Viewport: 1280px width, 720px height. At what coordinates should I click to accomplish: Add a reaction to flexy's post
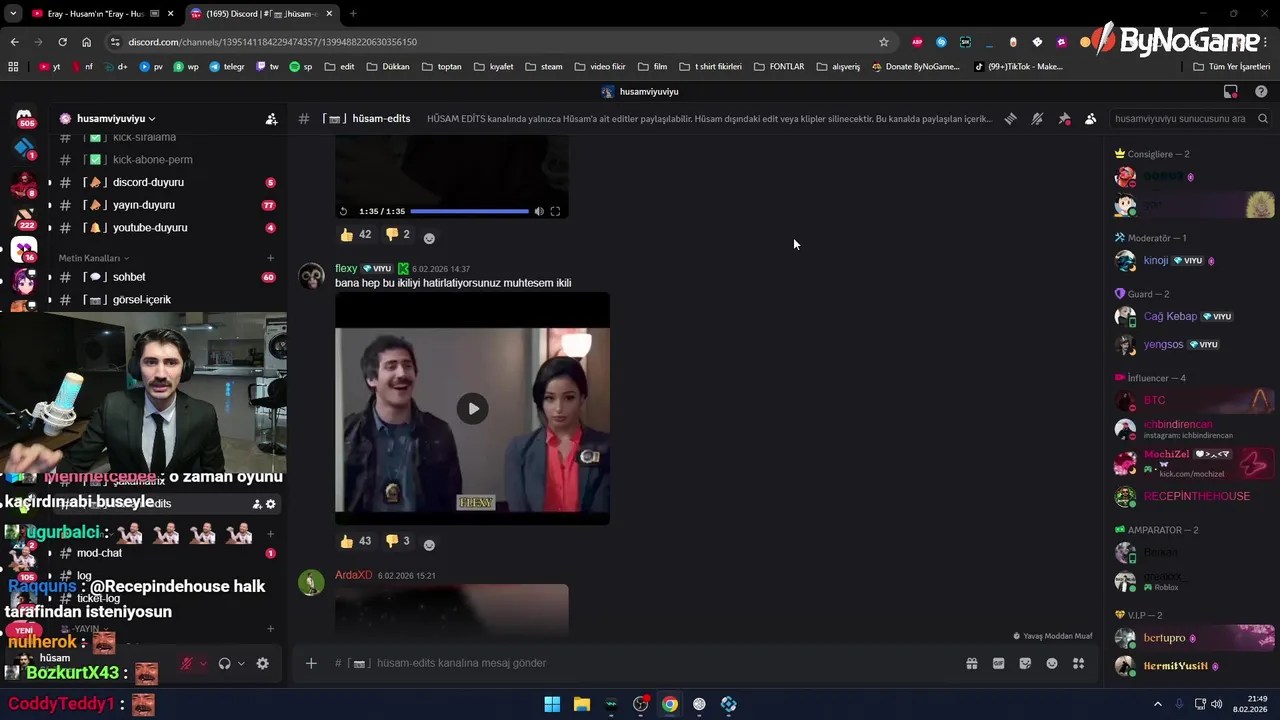click(x=429, y=544)
